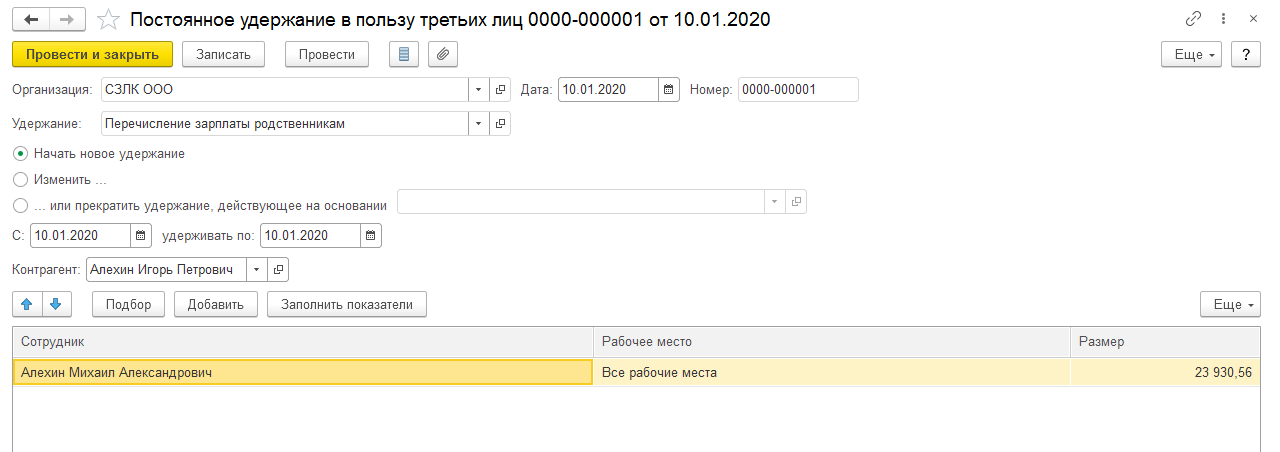Screen dimensions: 1280x452
Task: Open the table's 'Еще' menu
Action: point(1229,305)
